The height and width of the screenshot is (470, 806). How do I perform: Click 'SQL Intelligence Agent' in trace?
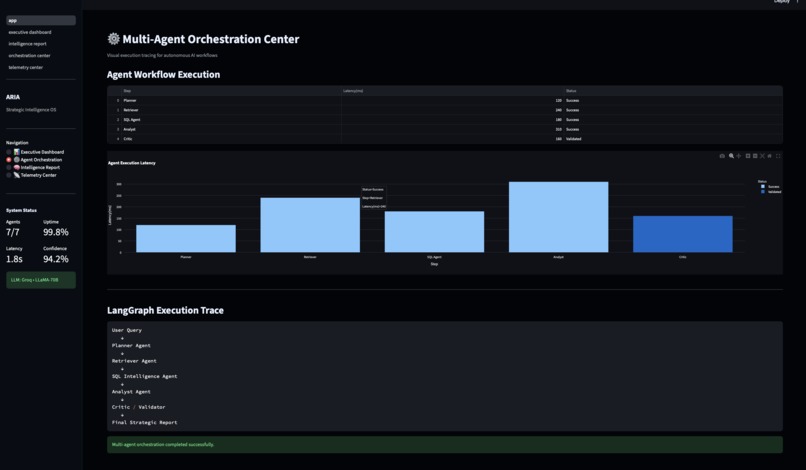coord(144,376)
